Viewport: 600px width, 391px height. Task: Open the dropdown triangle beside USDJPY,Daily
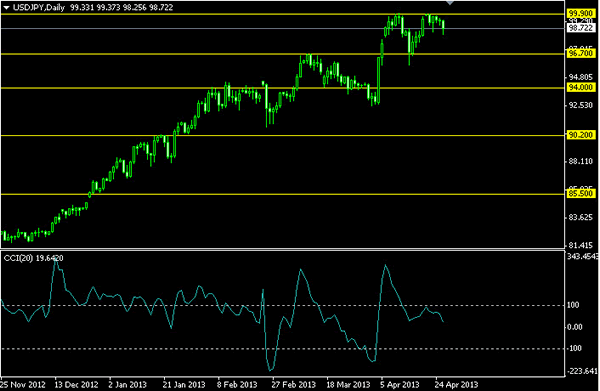pyautogui.click(x=6, y=8)
